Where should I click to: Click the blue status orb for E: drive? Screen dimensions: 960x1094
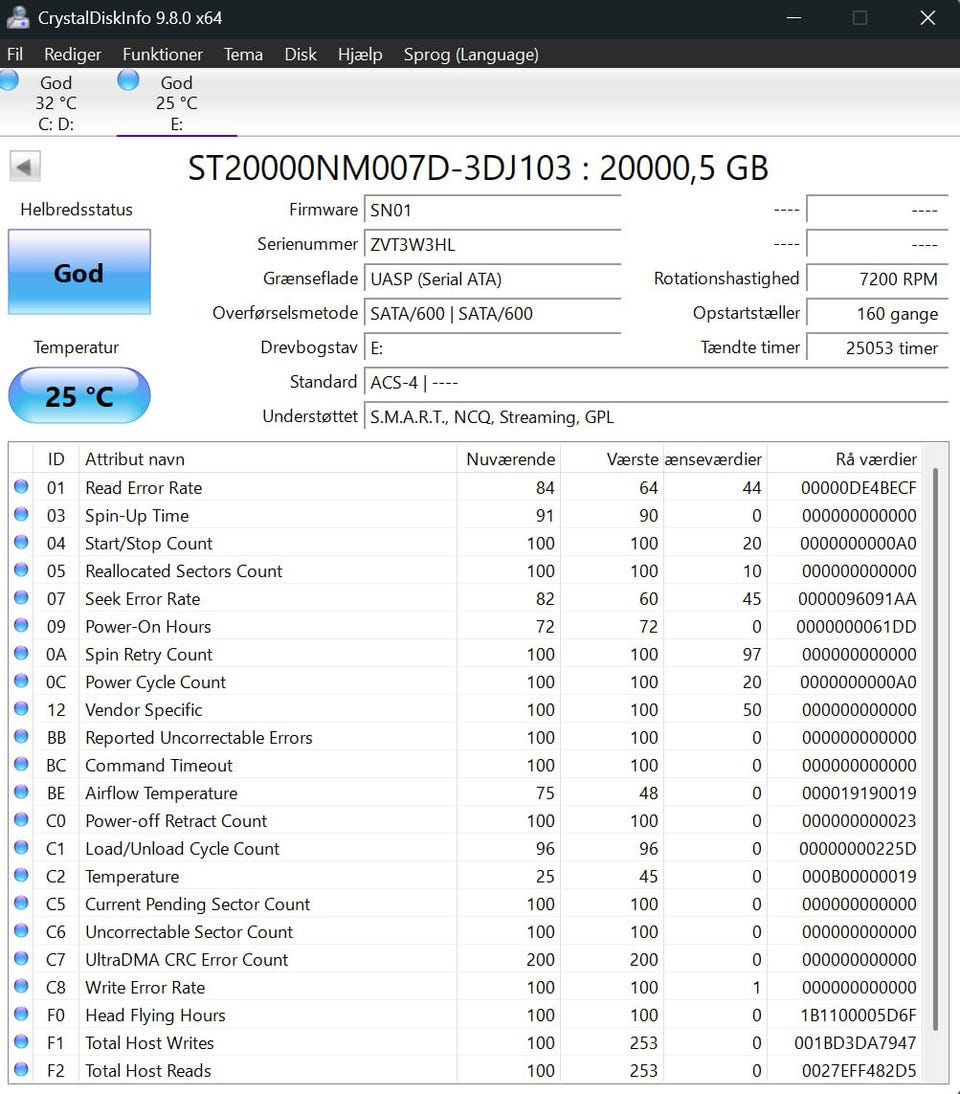click(x=128, y=81)
